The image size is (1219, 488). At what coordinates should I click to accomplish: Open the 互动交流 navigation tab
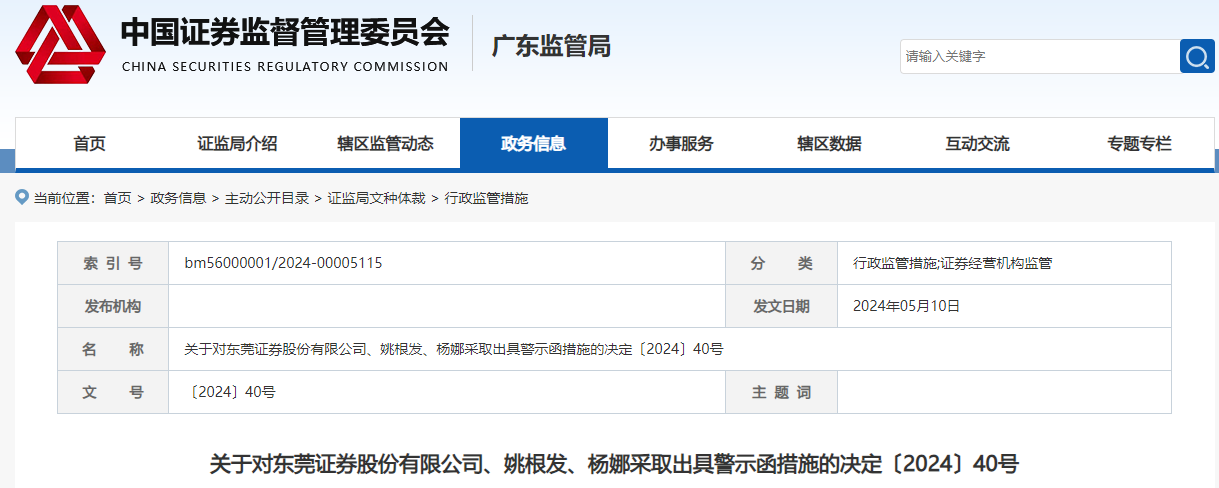click(x=978, y=144)
